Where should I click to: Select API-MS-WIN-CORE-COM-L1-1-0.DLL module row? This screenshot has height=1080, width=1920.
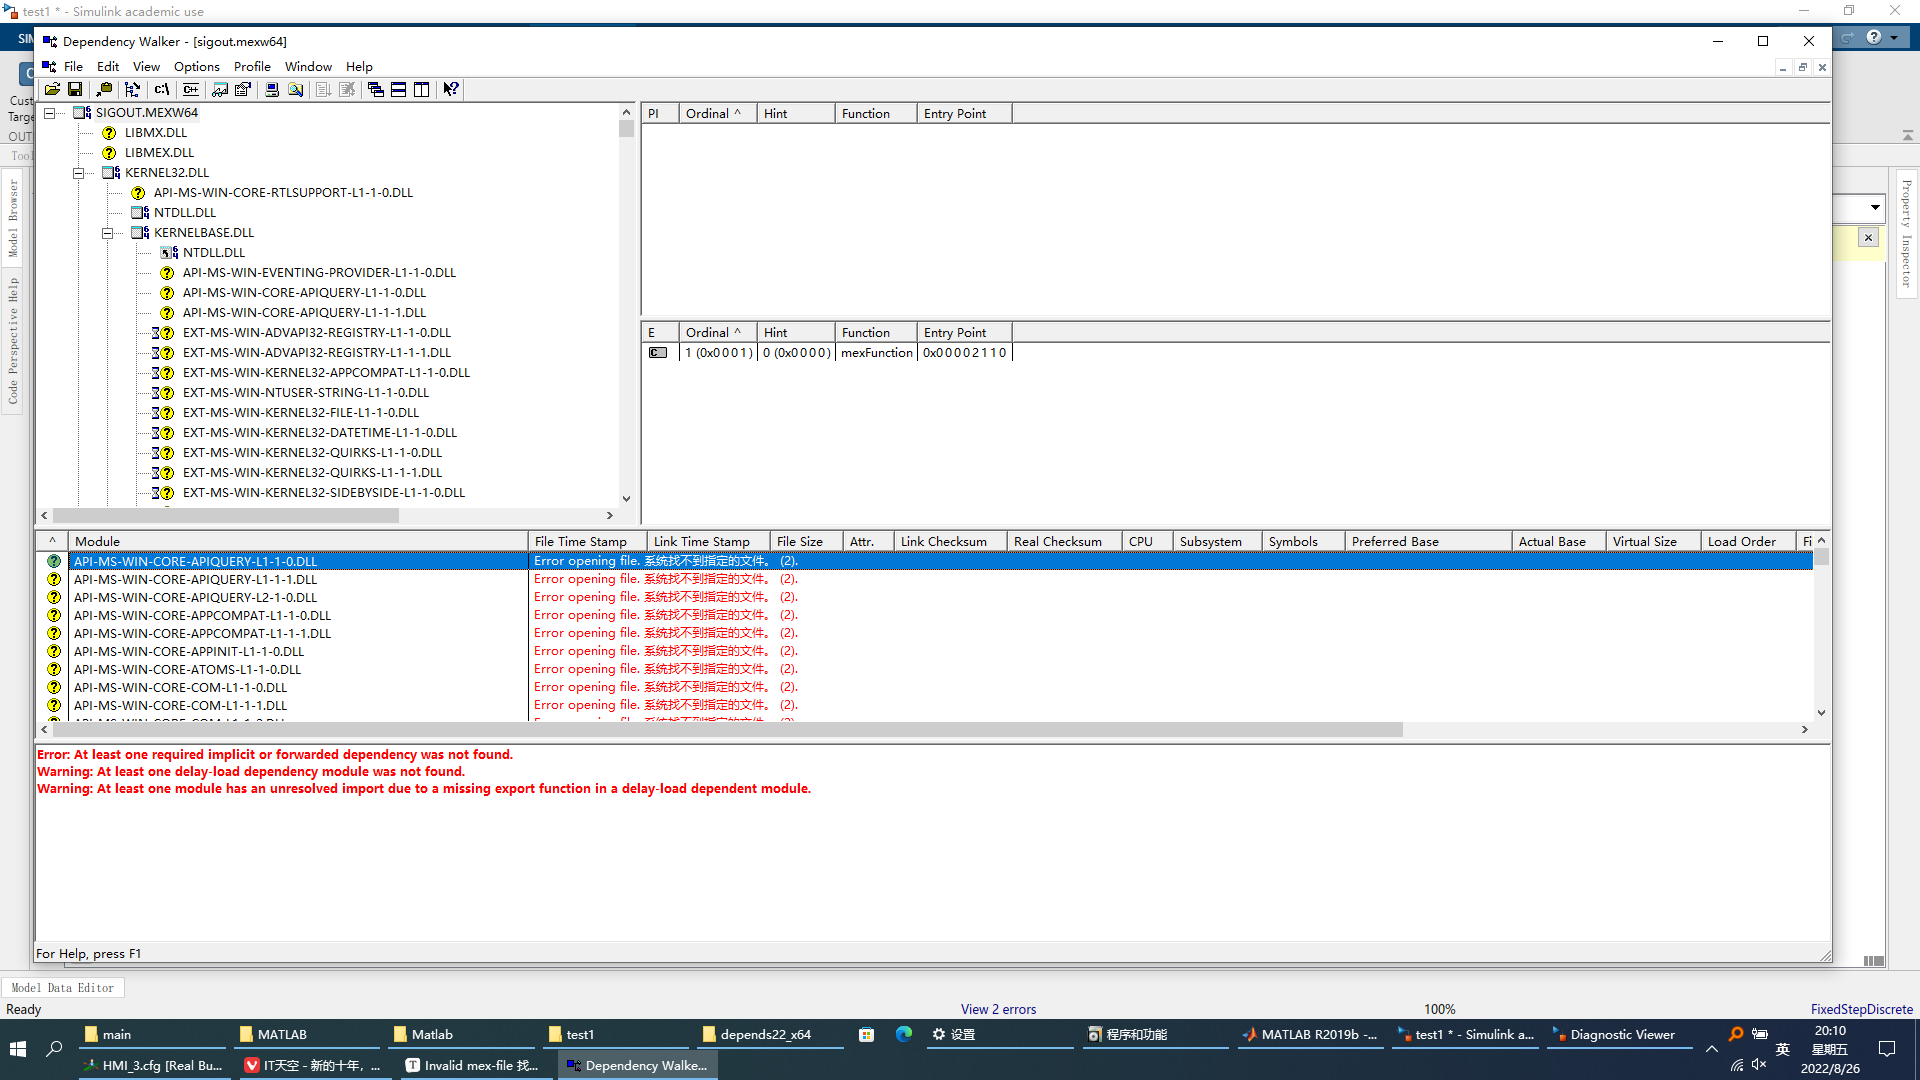coord(180,688)
